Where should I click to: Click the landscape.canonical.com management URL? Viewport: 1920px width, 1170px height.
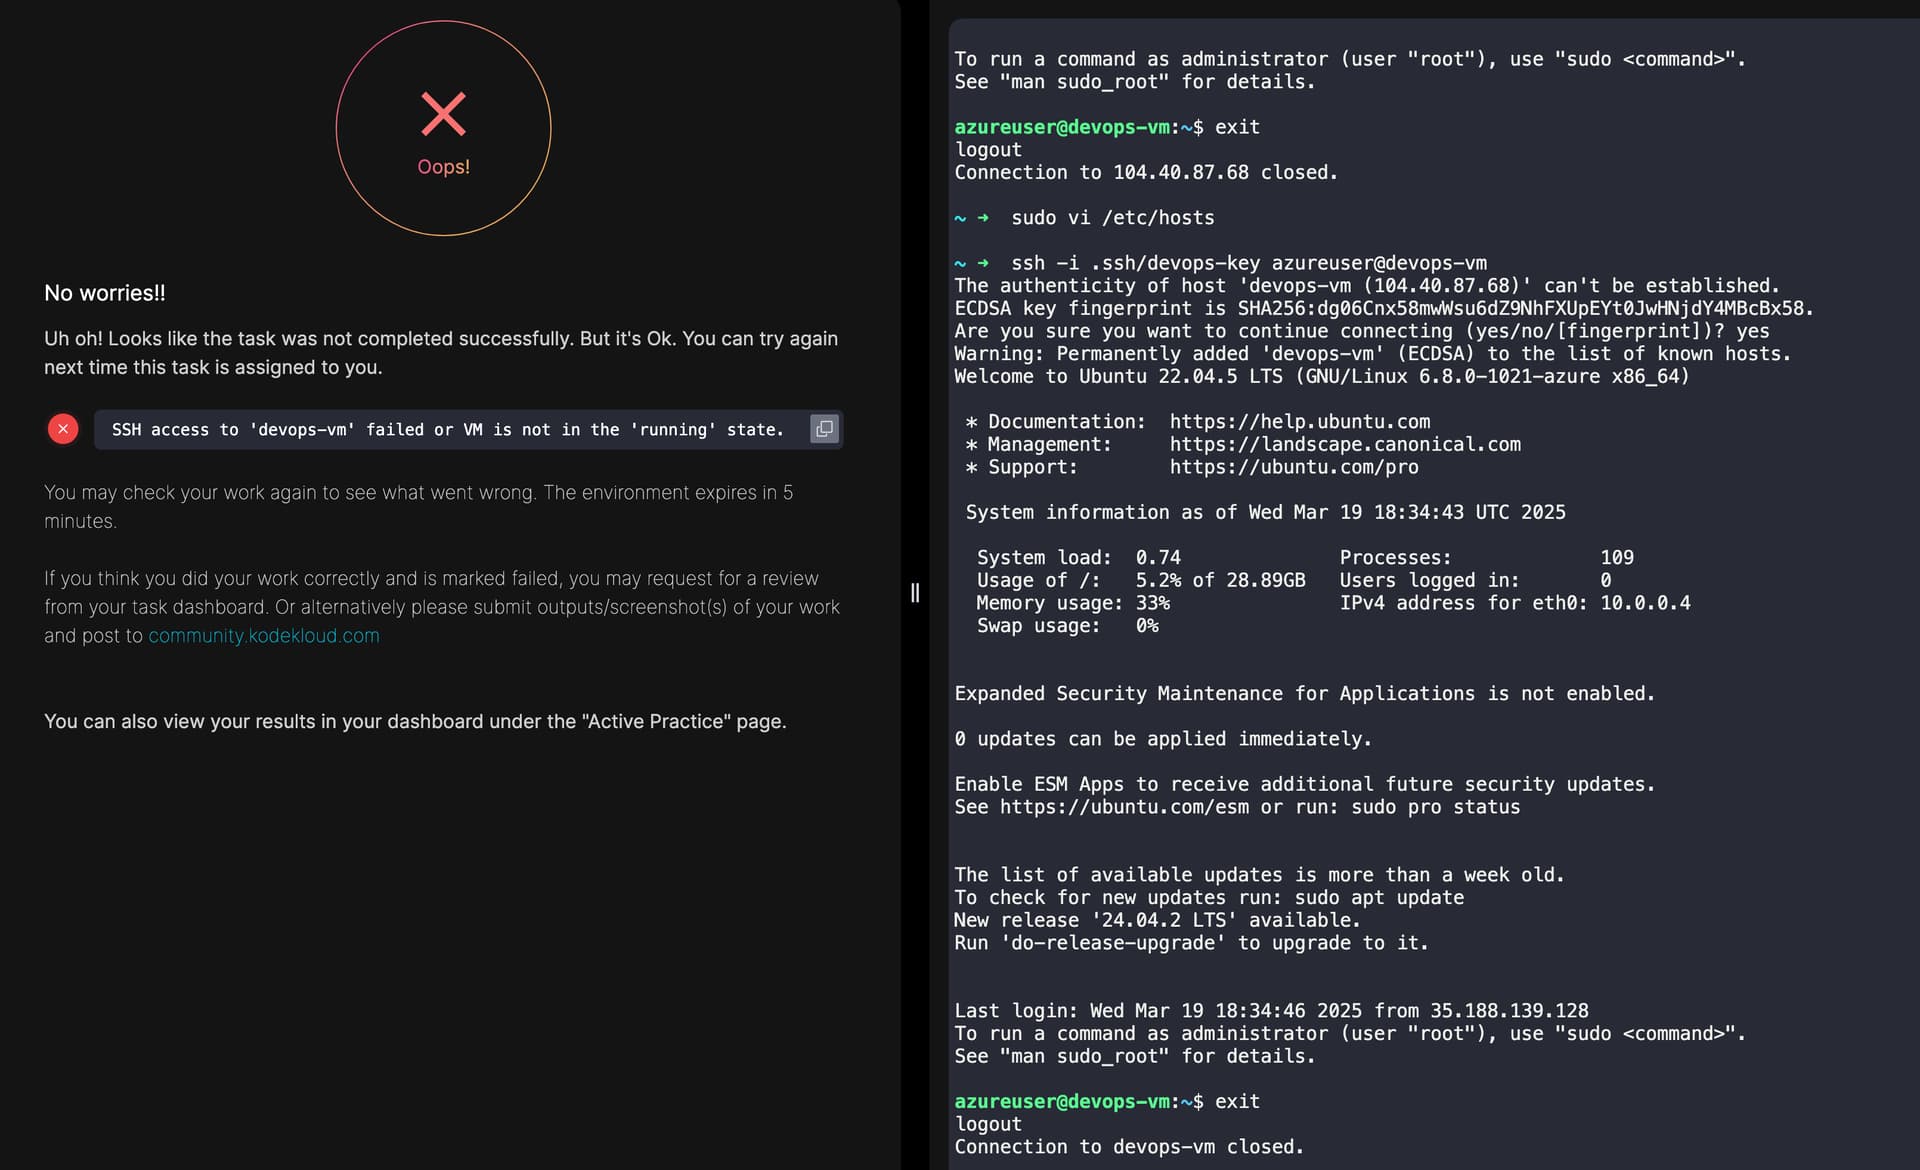click(x=1344, y=444)
